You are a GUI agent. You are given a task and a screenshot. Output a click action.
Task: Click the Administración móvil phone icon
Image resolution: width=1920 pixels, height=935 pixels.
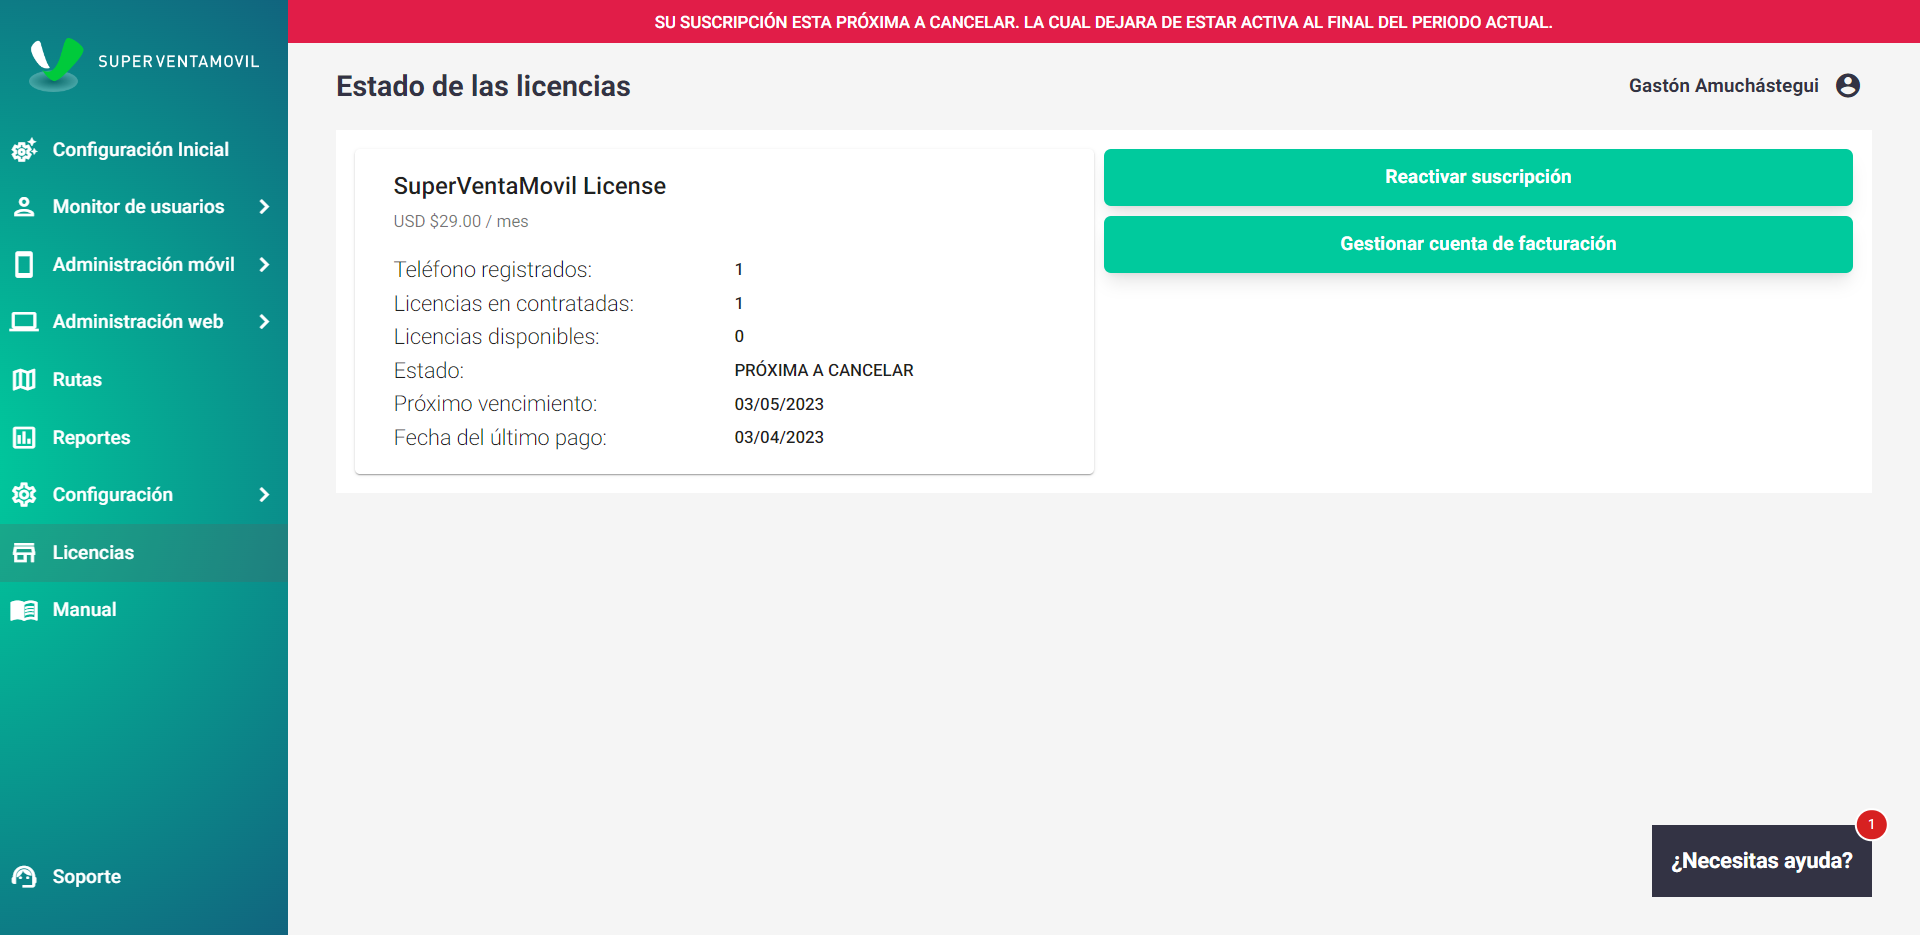pyautogui.click(x=24, y=265)
